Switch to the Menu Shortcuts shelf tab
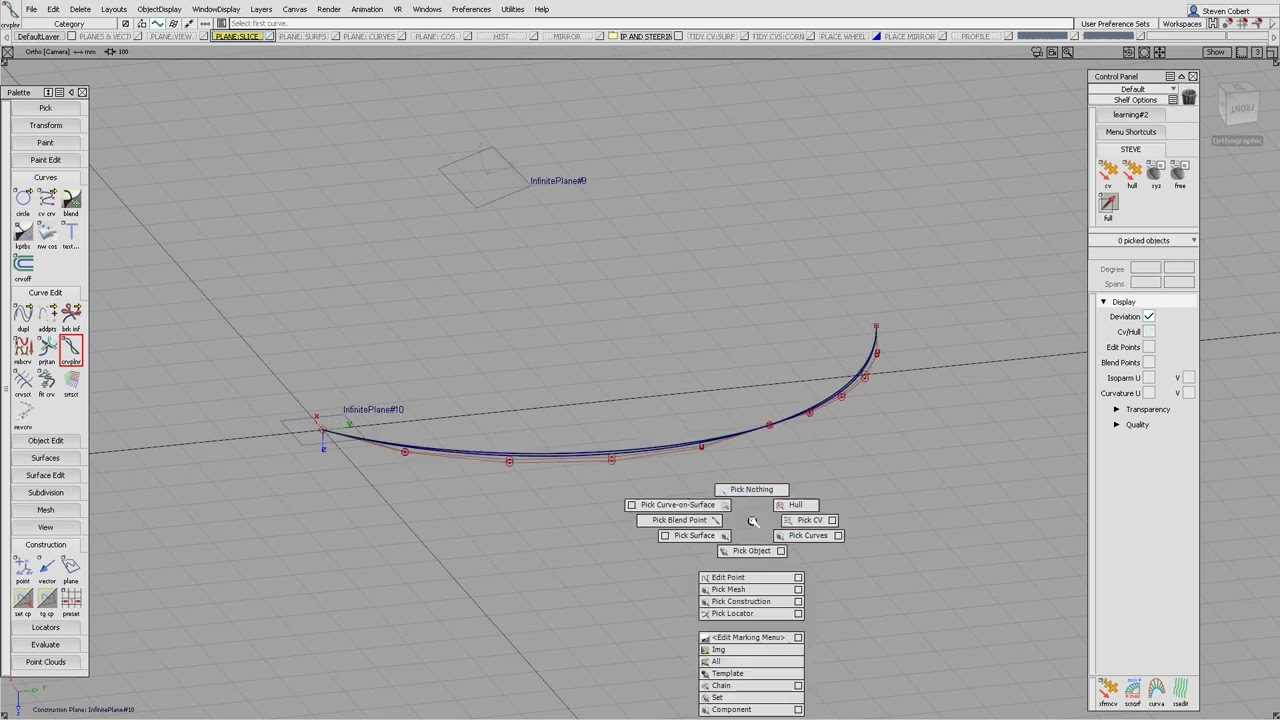 (x=1131, y=132)
